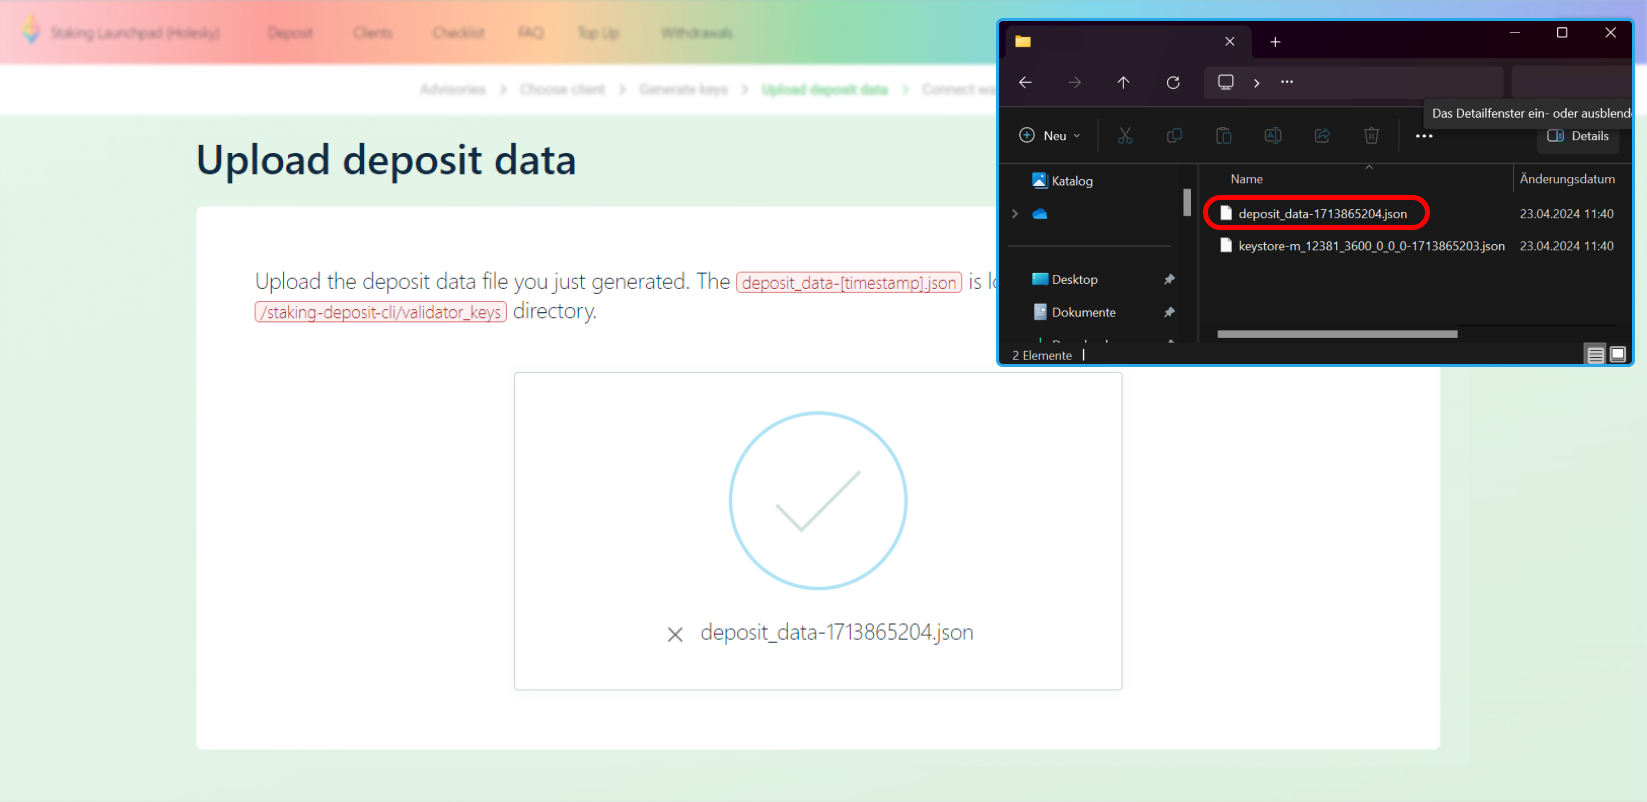Go back in File Explorer
1647x802 pixels.
1025,82
